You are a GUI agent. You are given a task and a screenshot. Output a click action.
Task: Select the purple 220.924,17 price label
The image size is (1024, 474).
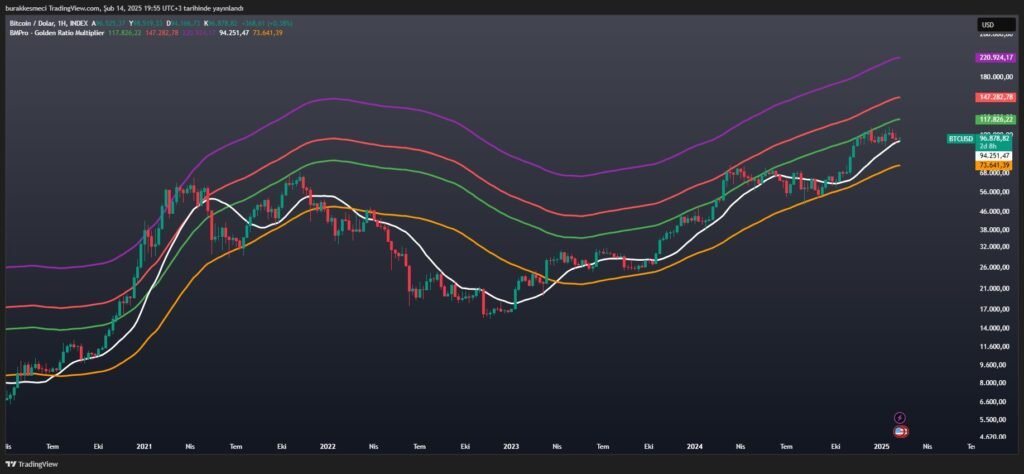(996, 58)
